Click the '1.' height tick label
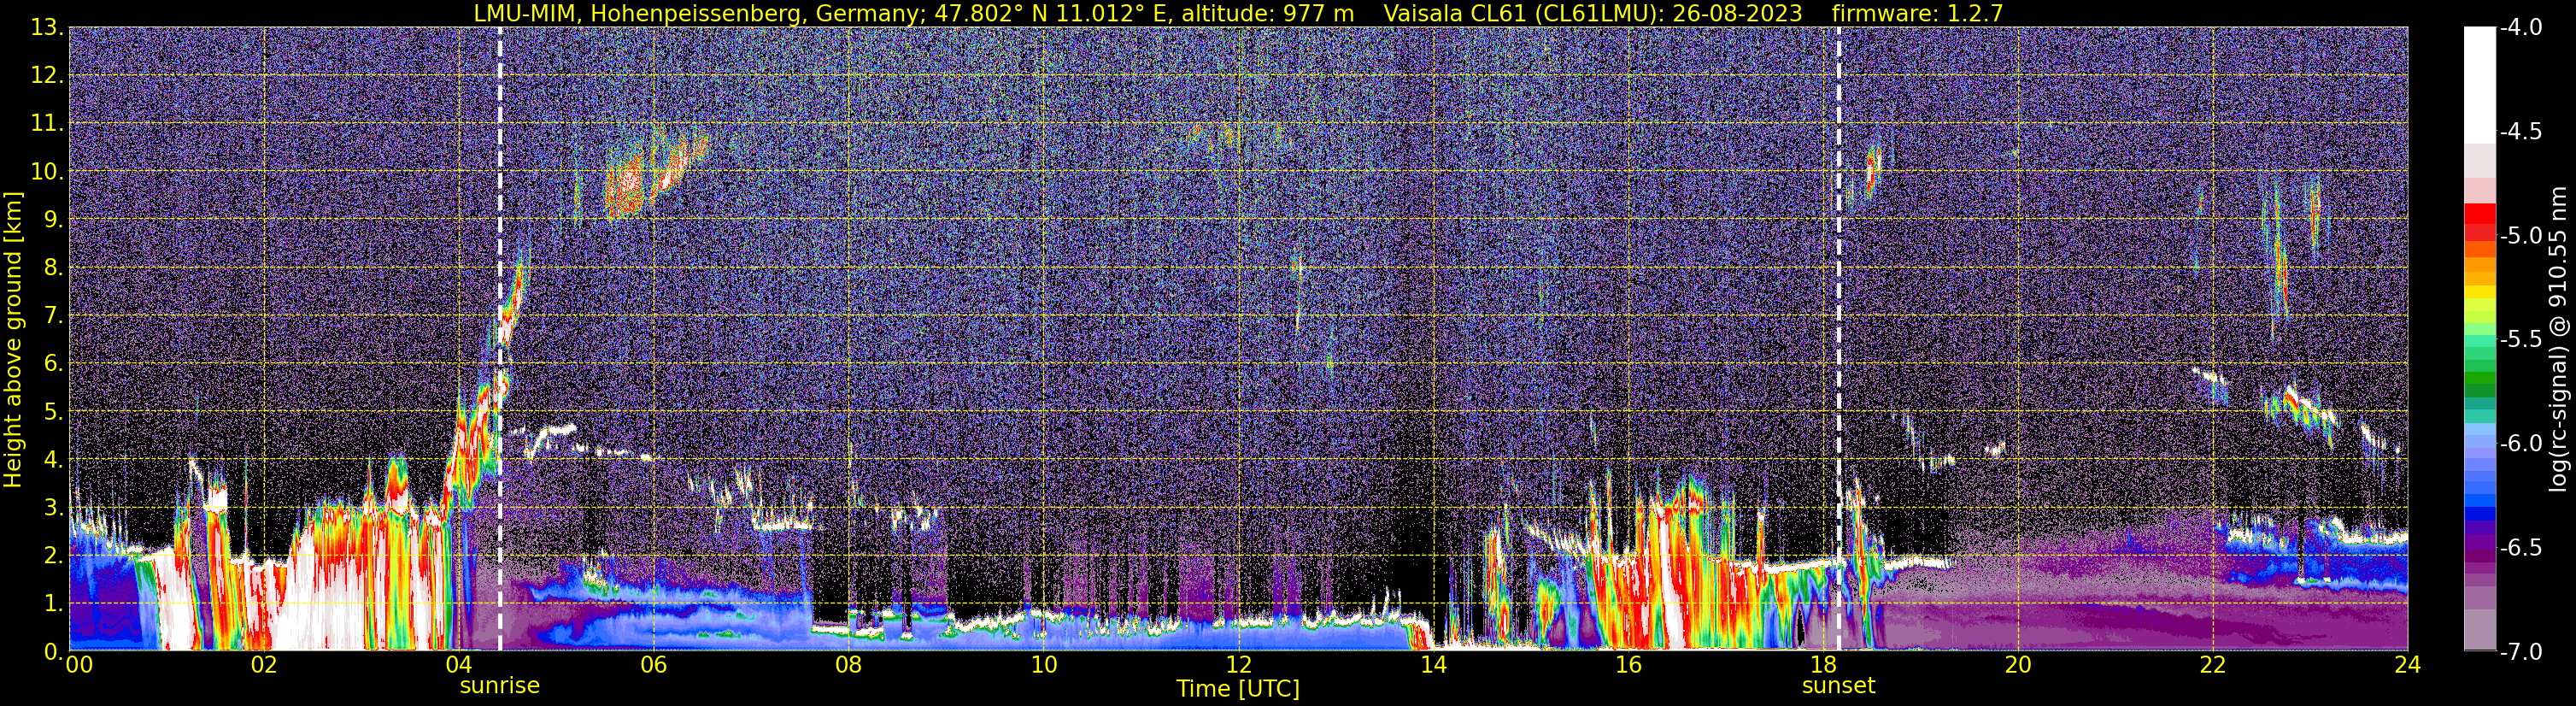This screenshot has height=706, width=2576. point(54,604)
